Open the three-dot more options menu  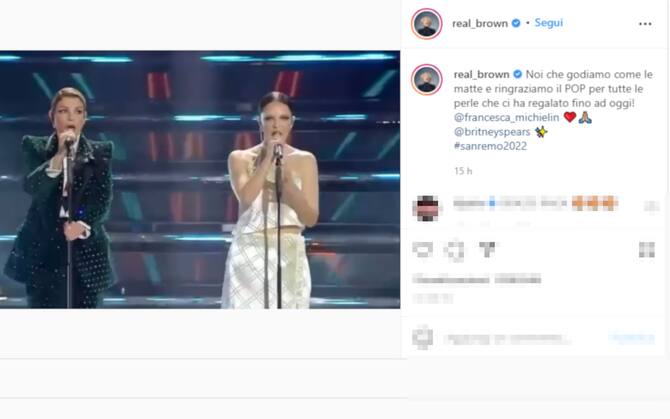(x=644, y=24)
